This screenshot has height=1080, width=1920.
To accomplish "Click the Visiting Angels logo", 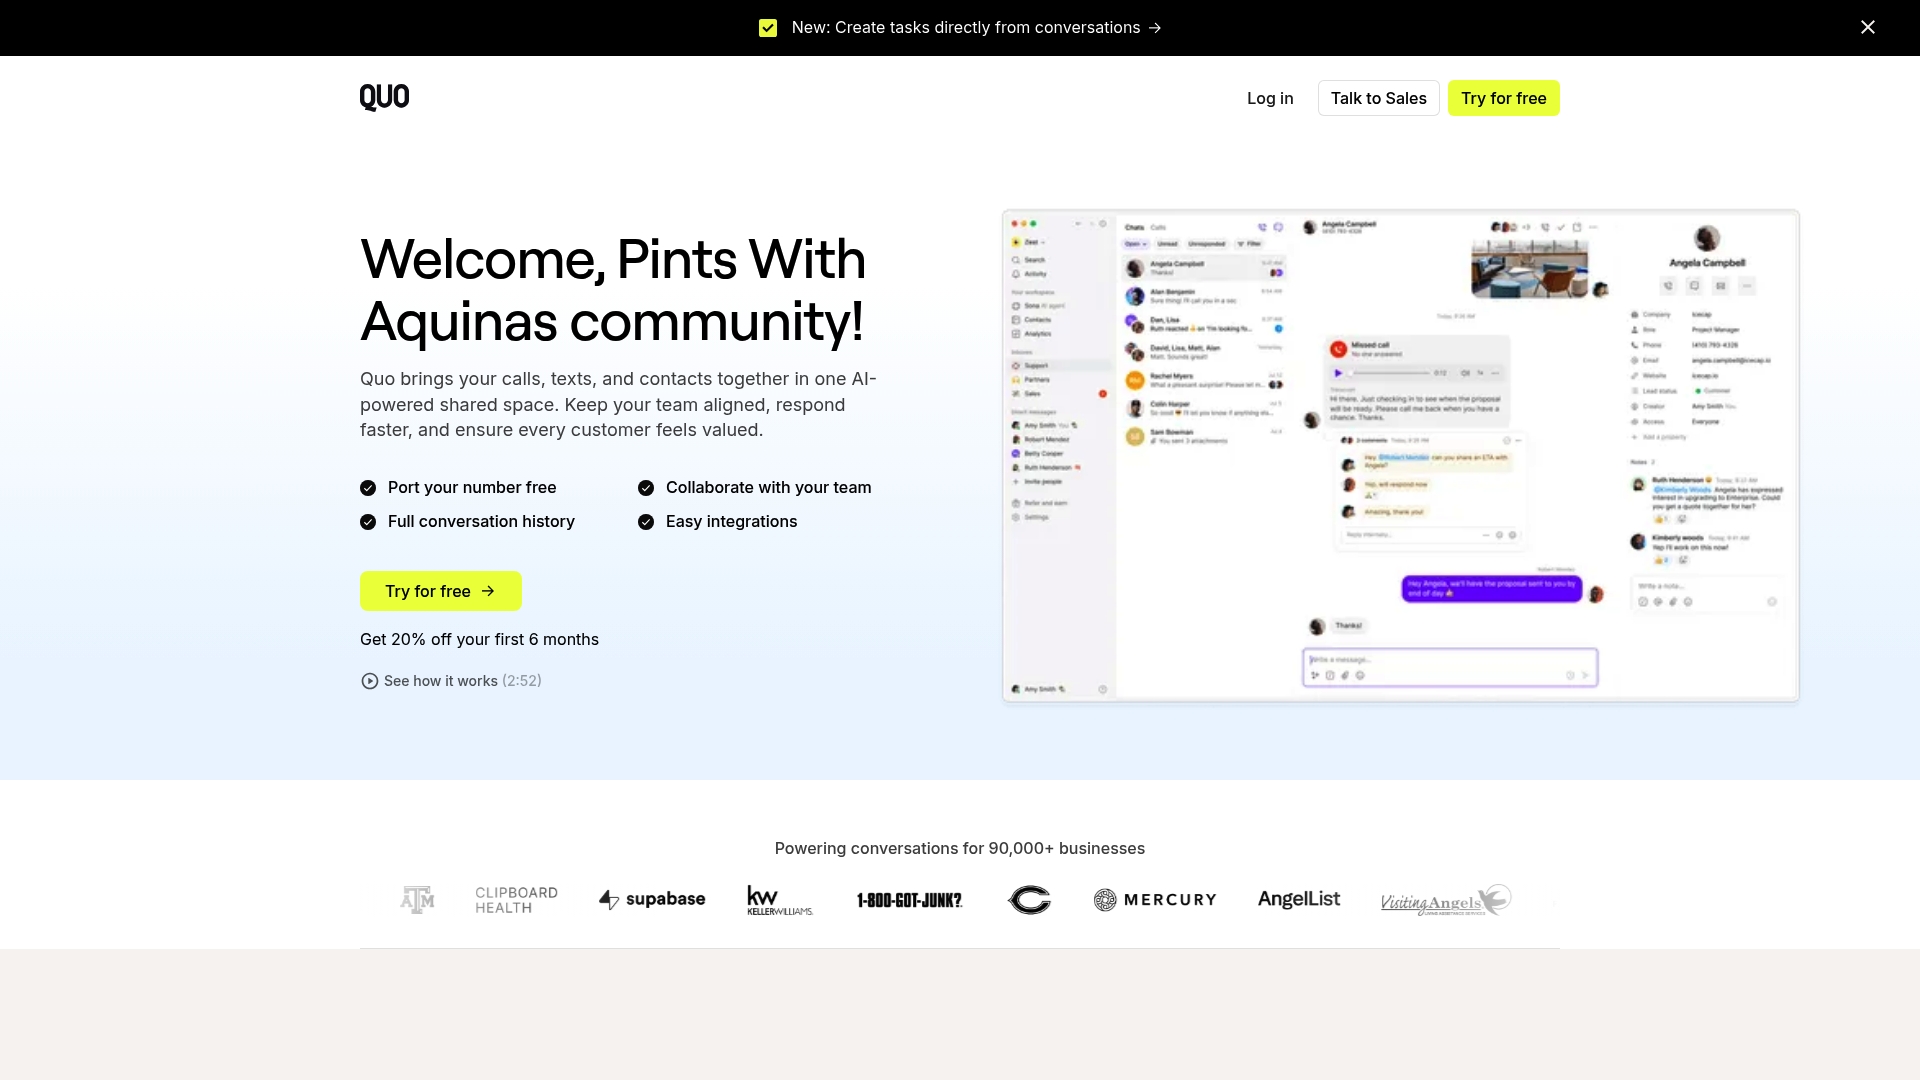I will [1446, 900].
